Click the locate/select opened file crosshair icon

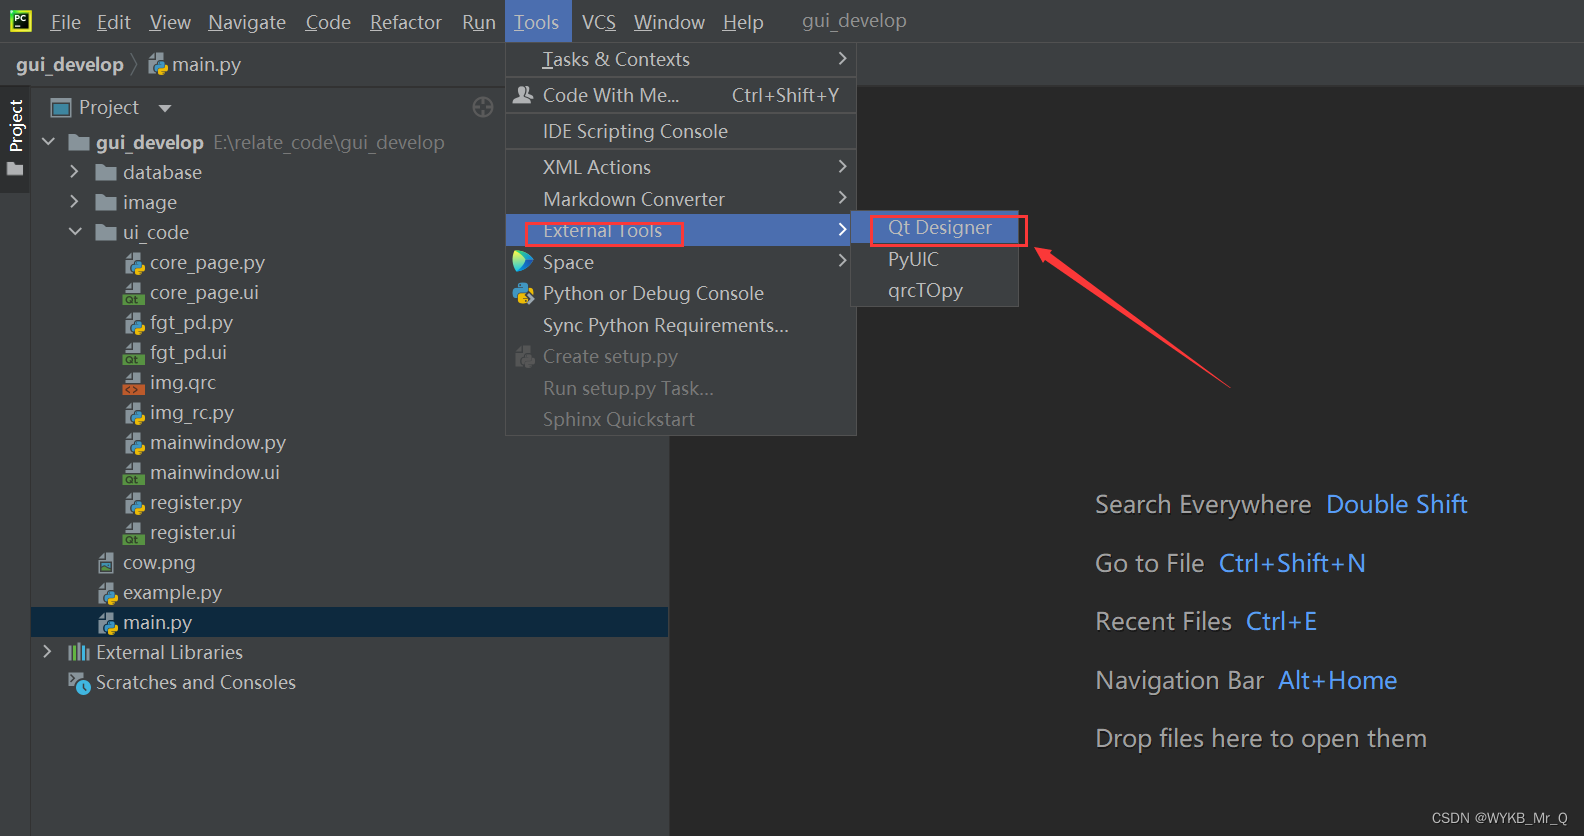(483, 107)
